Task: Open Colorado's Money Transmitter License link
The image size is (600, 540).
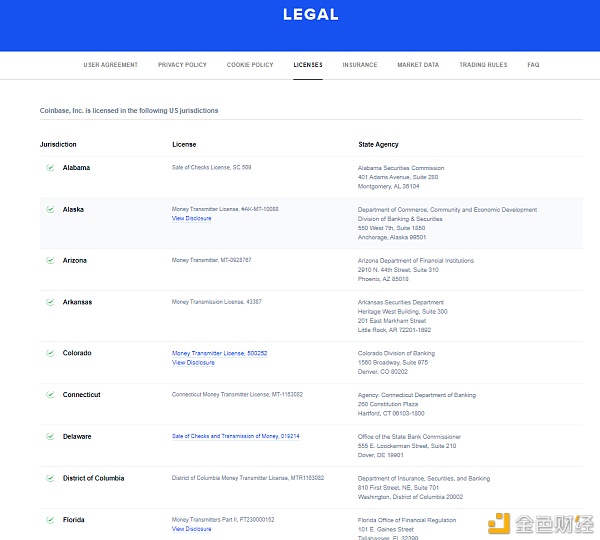Action: 219,353
